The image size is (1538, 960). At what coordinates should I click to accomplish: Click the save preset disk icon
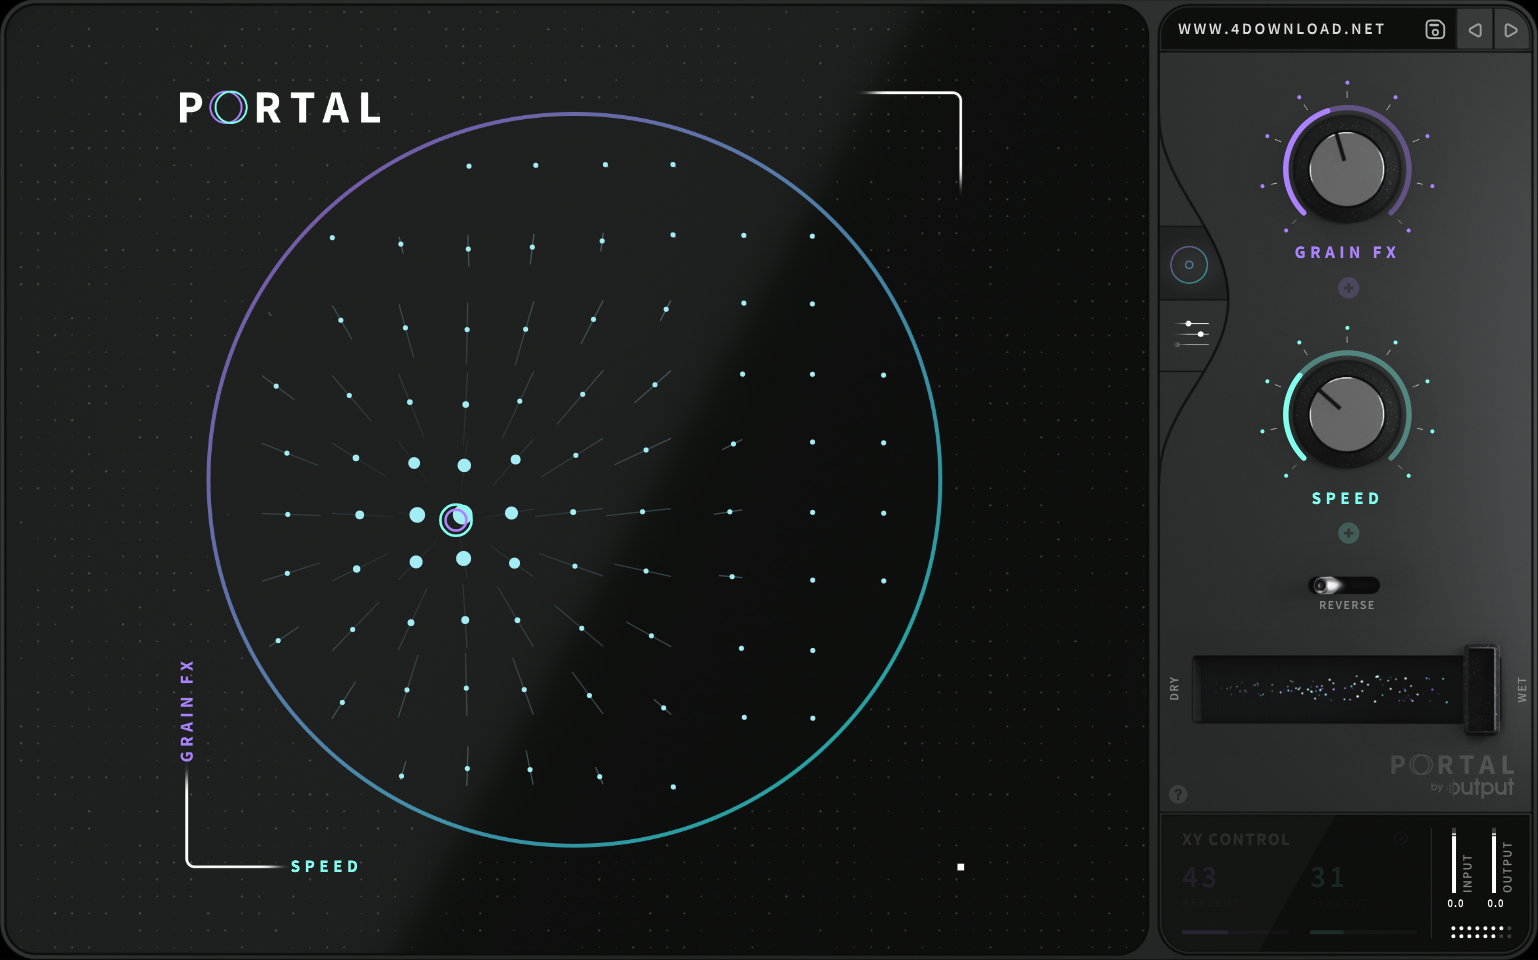pyautogui.click(x=1435, y=30)
